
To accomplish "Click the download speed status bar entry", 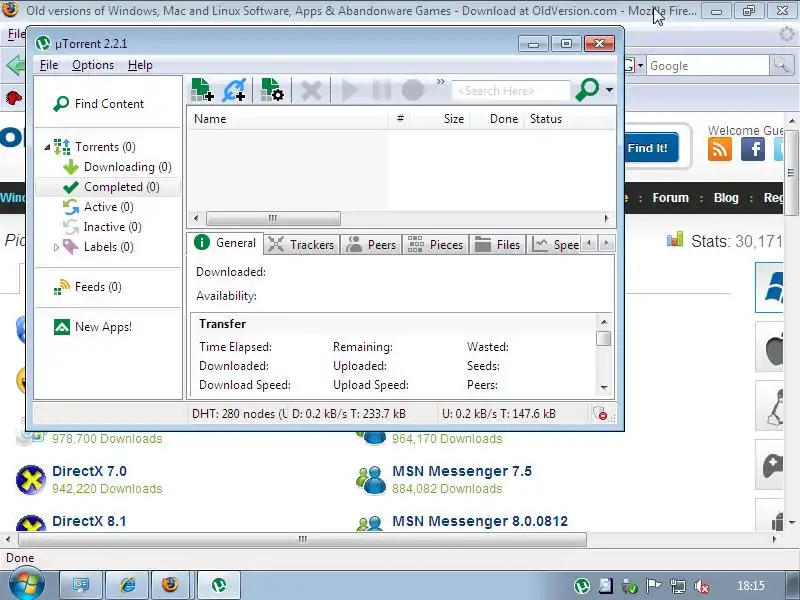I will [363, 414].
